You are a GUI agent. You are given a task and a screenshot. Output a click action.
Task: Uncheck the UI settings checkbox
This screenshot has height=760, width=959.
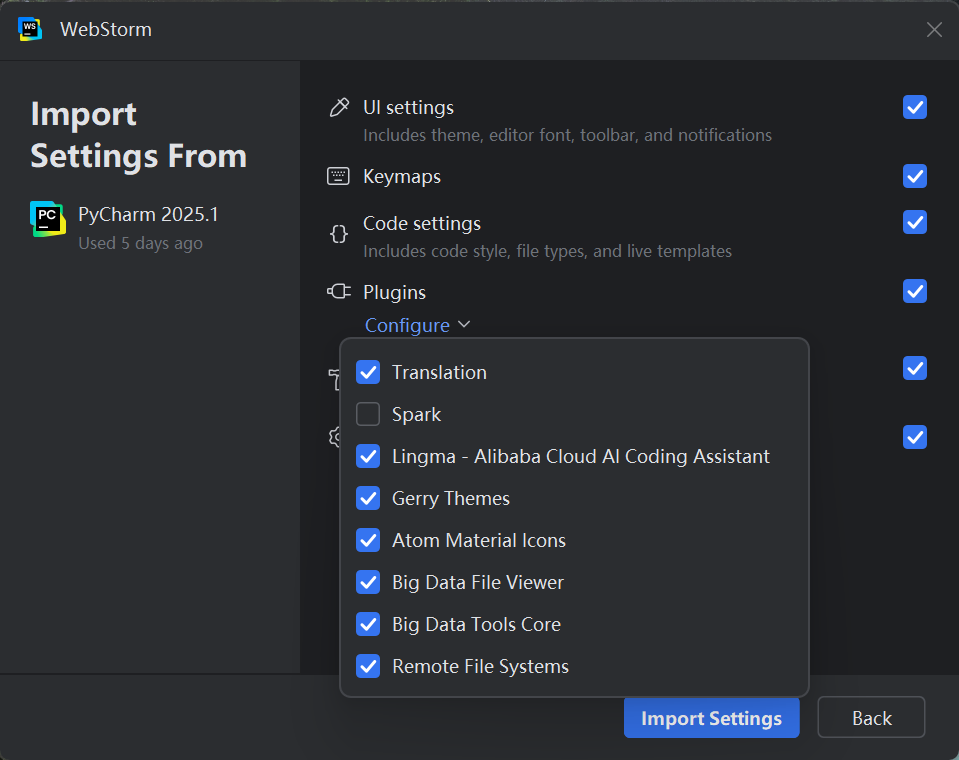pyautogui.click(x=915, y=107)
